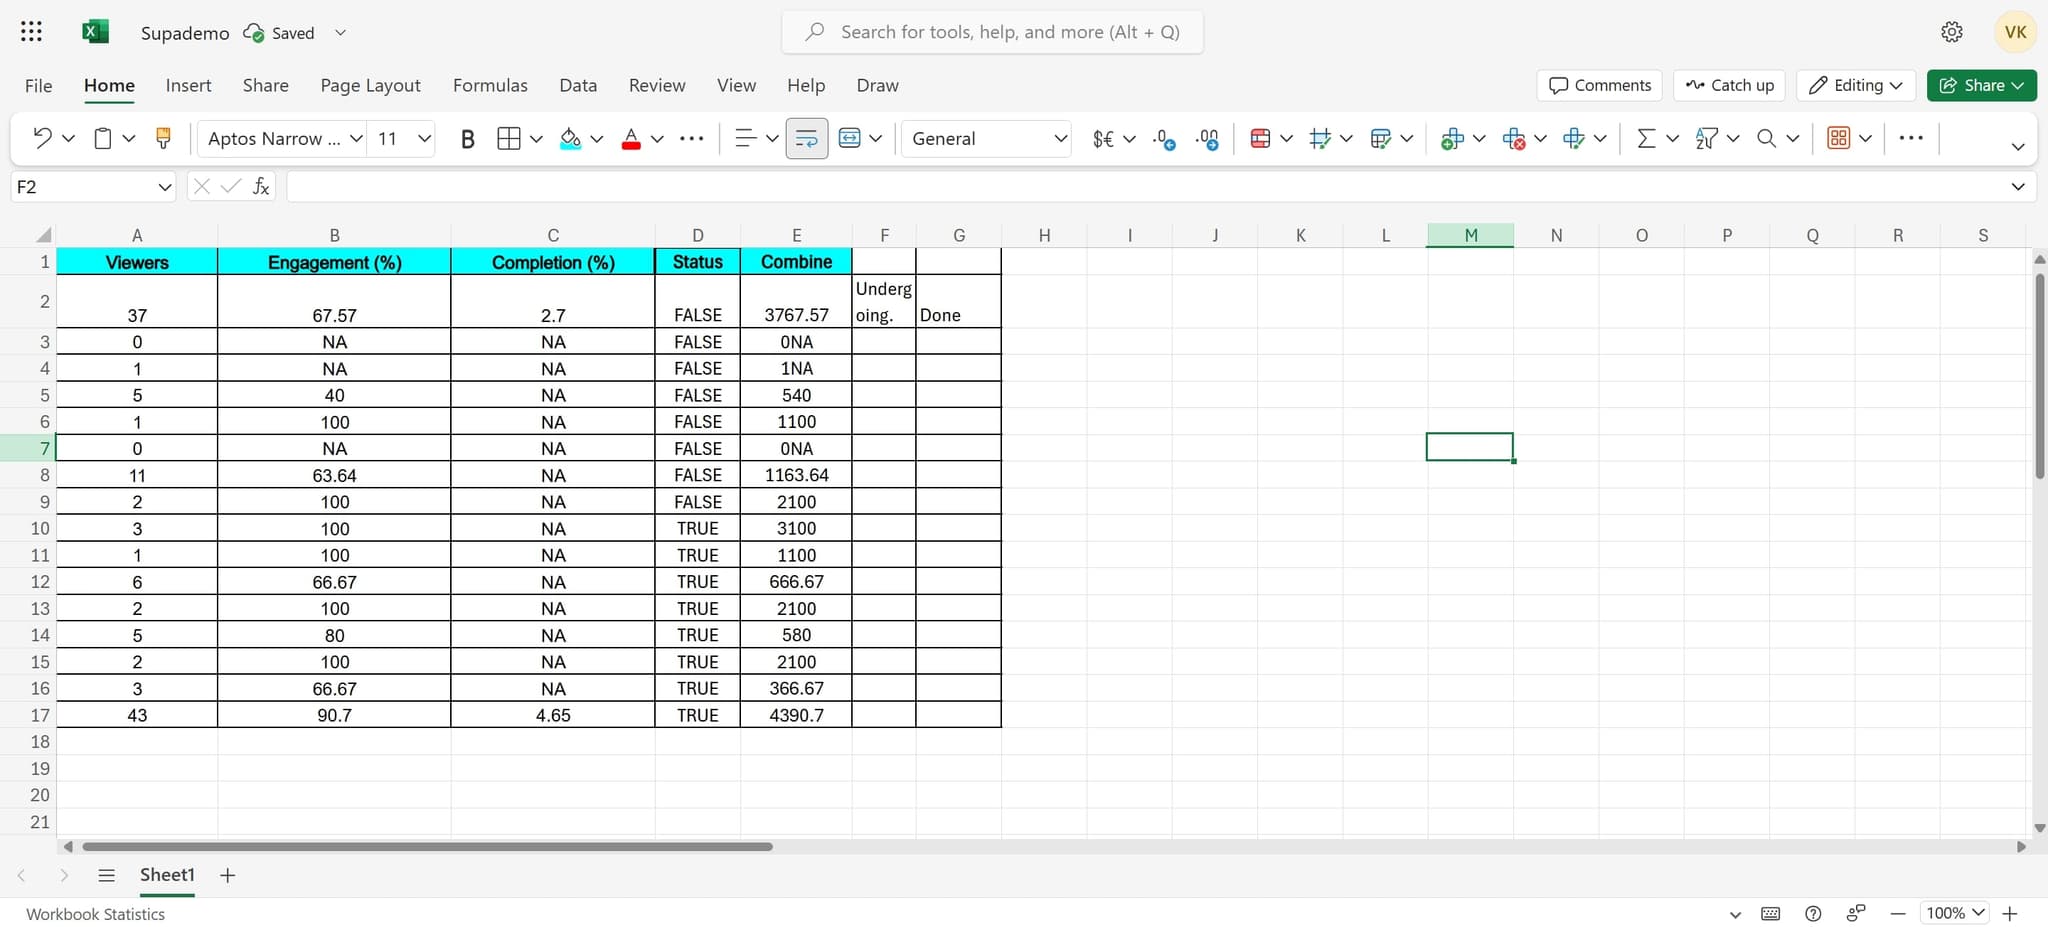Click the Name Box showing F2
Viewport: 2048px width, 927px height.
(85, 187)
